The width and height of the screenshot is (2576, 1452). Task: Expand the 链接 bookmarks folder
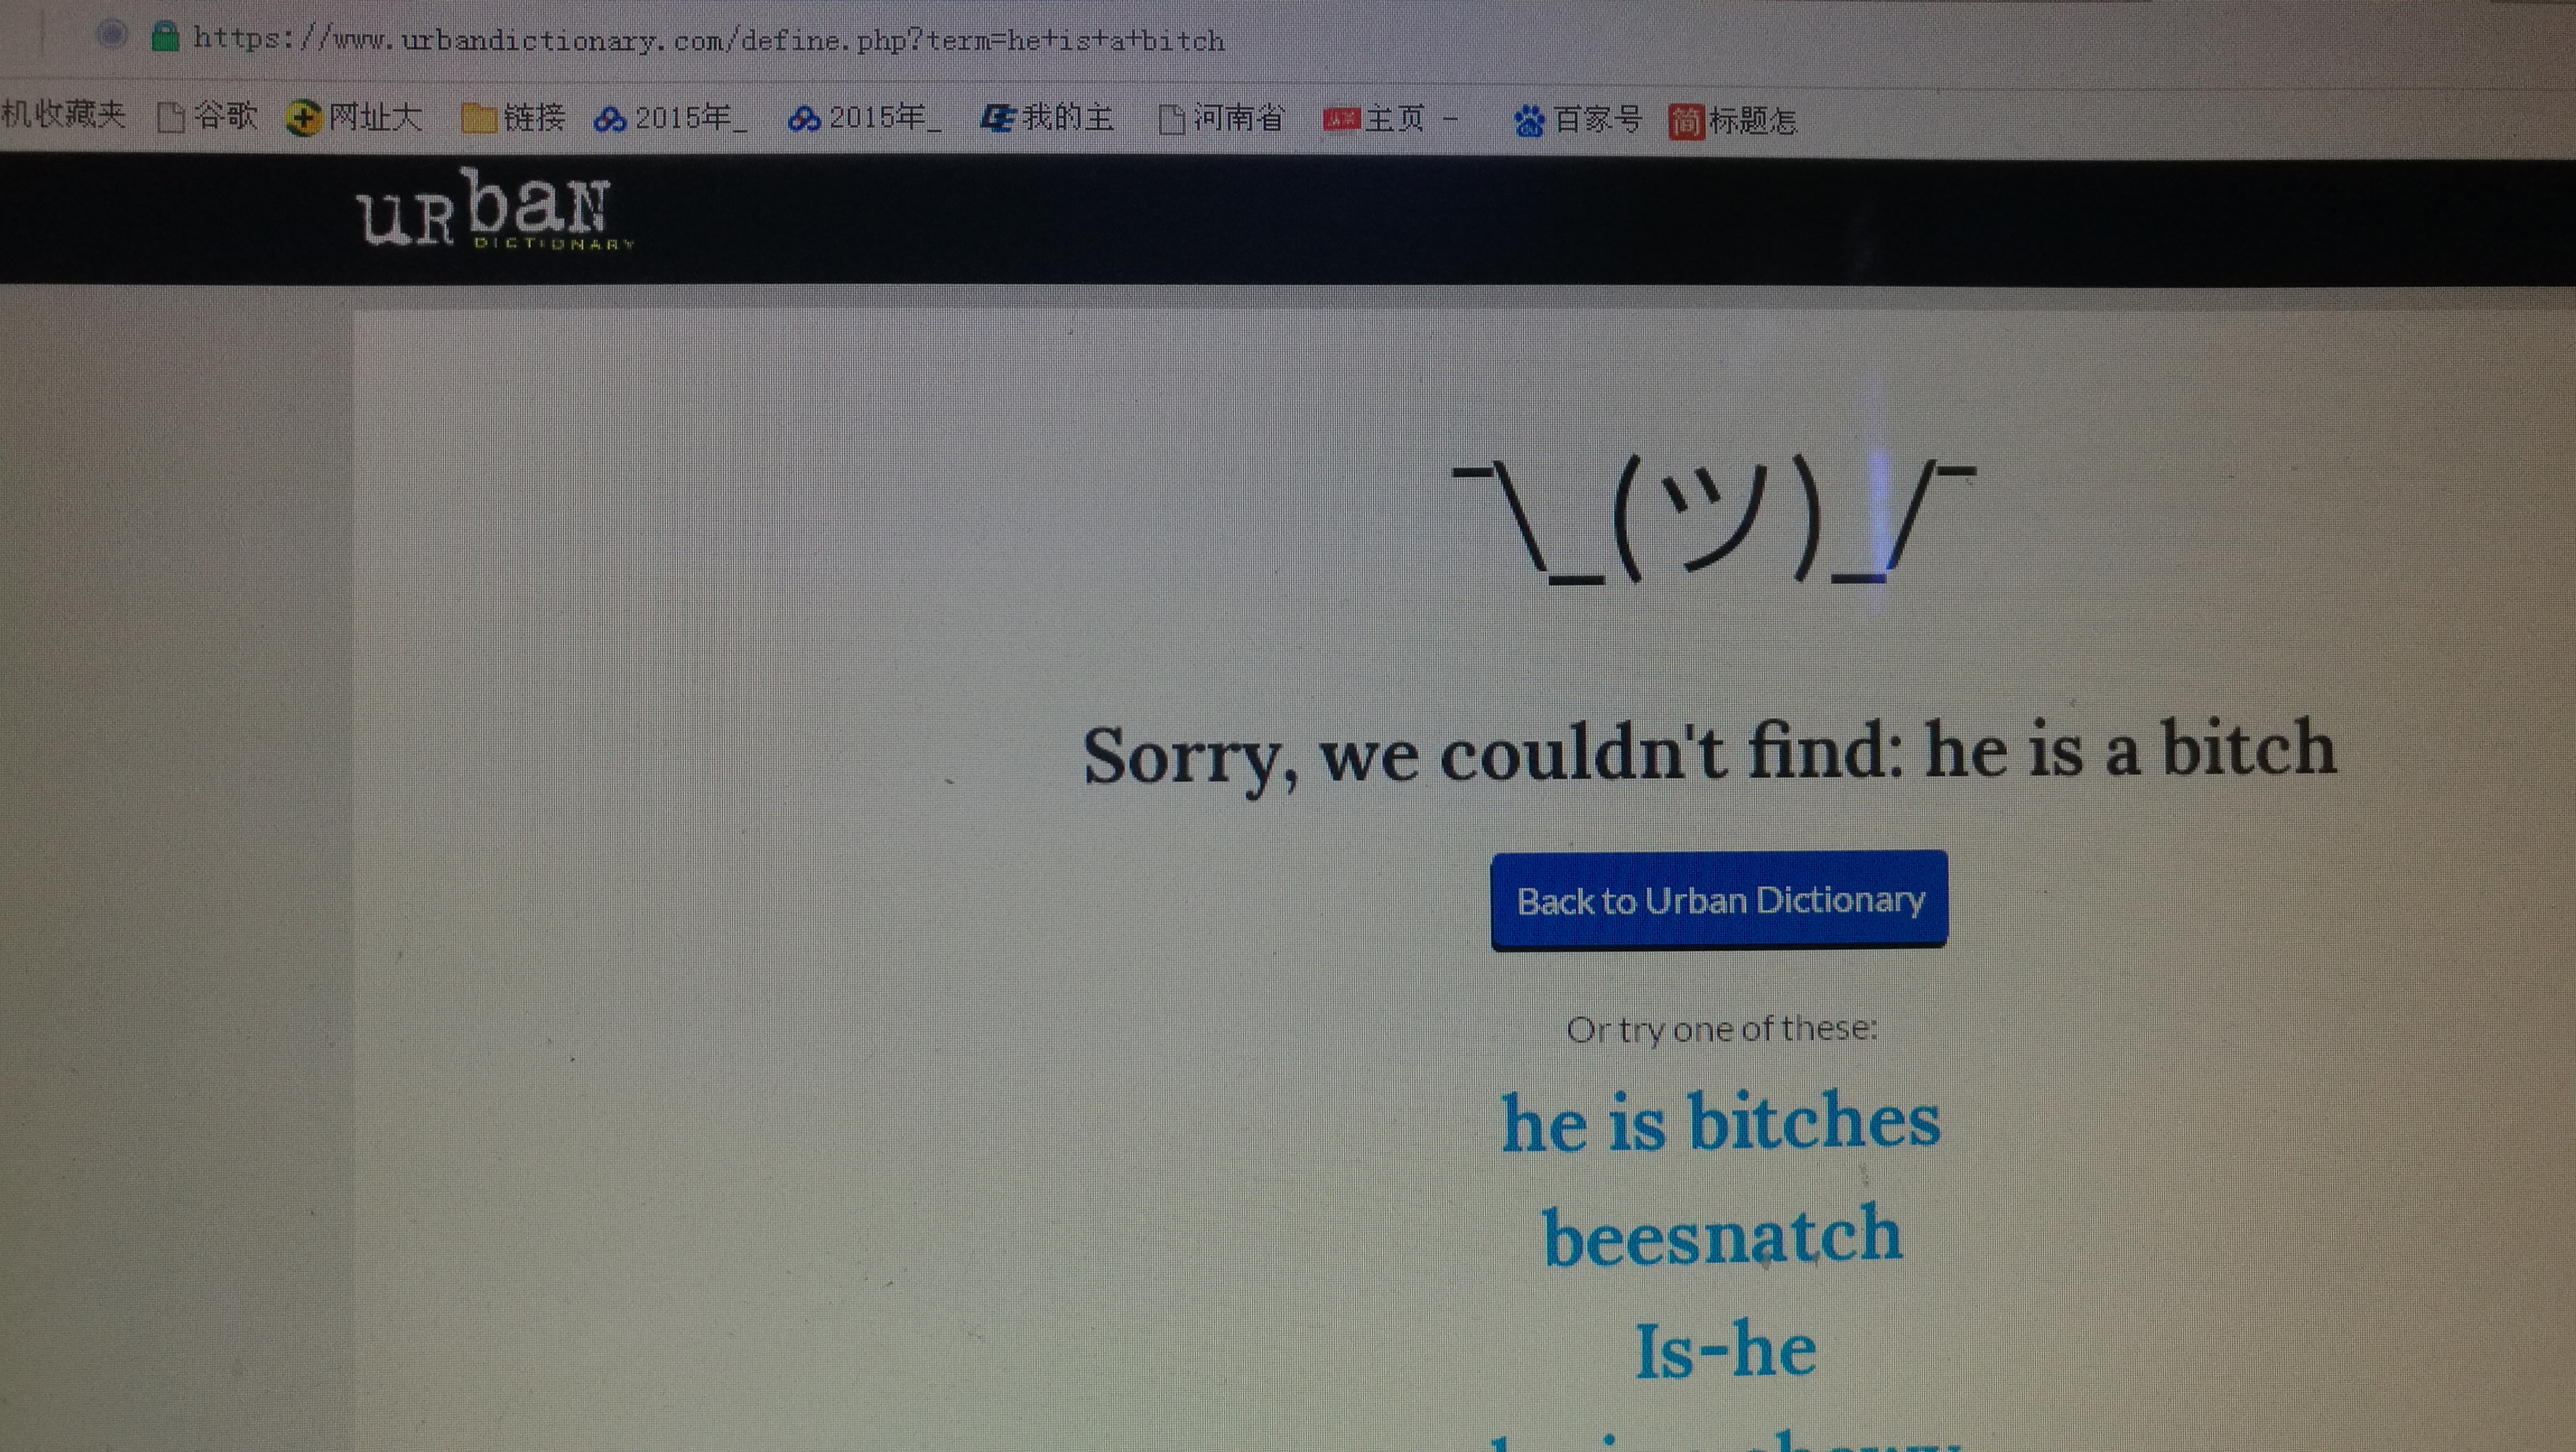tap(513, 118)
